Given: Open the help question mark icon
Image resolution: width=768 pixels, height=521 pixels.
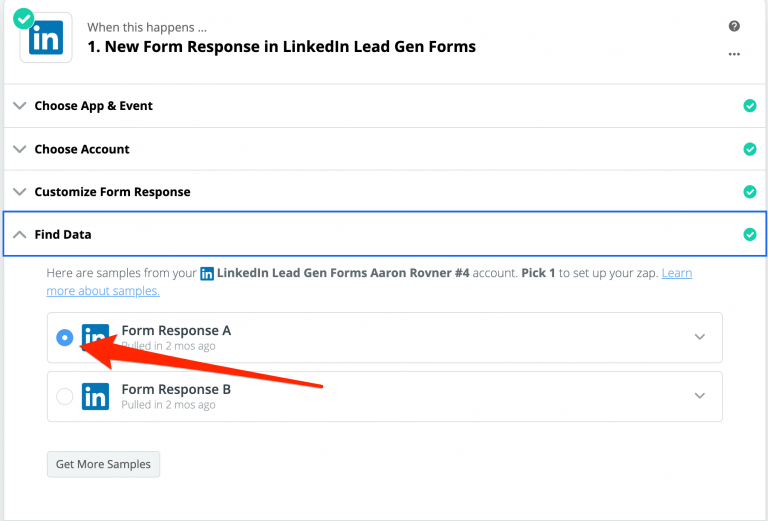Looking at the screenshot, I should [x=734, y=26].
